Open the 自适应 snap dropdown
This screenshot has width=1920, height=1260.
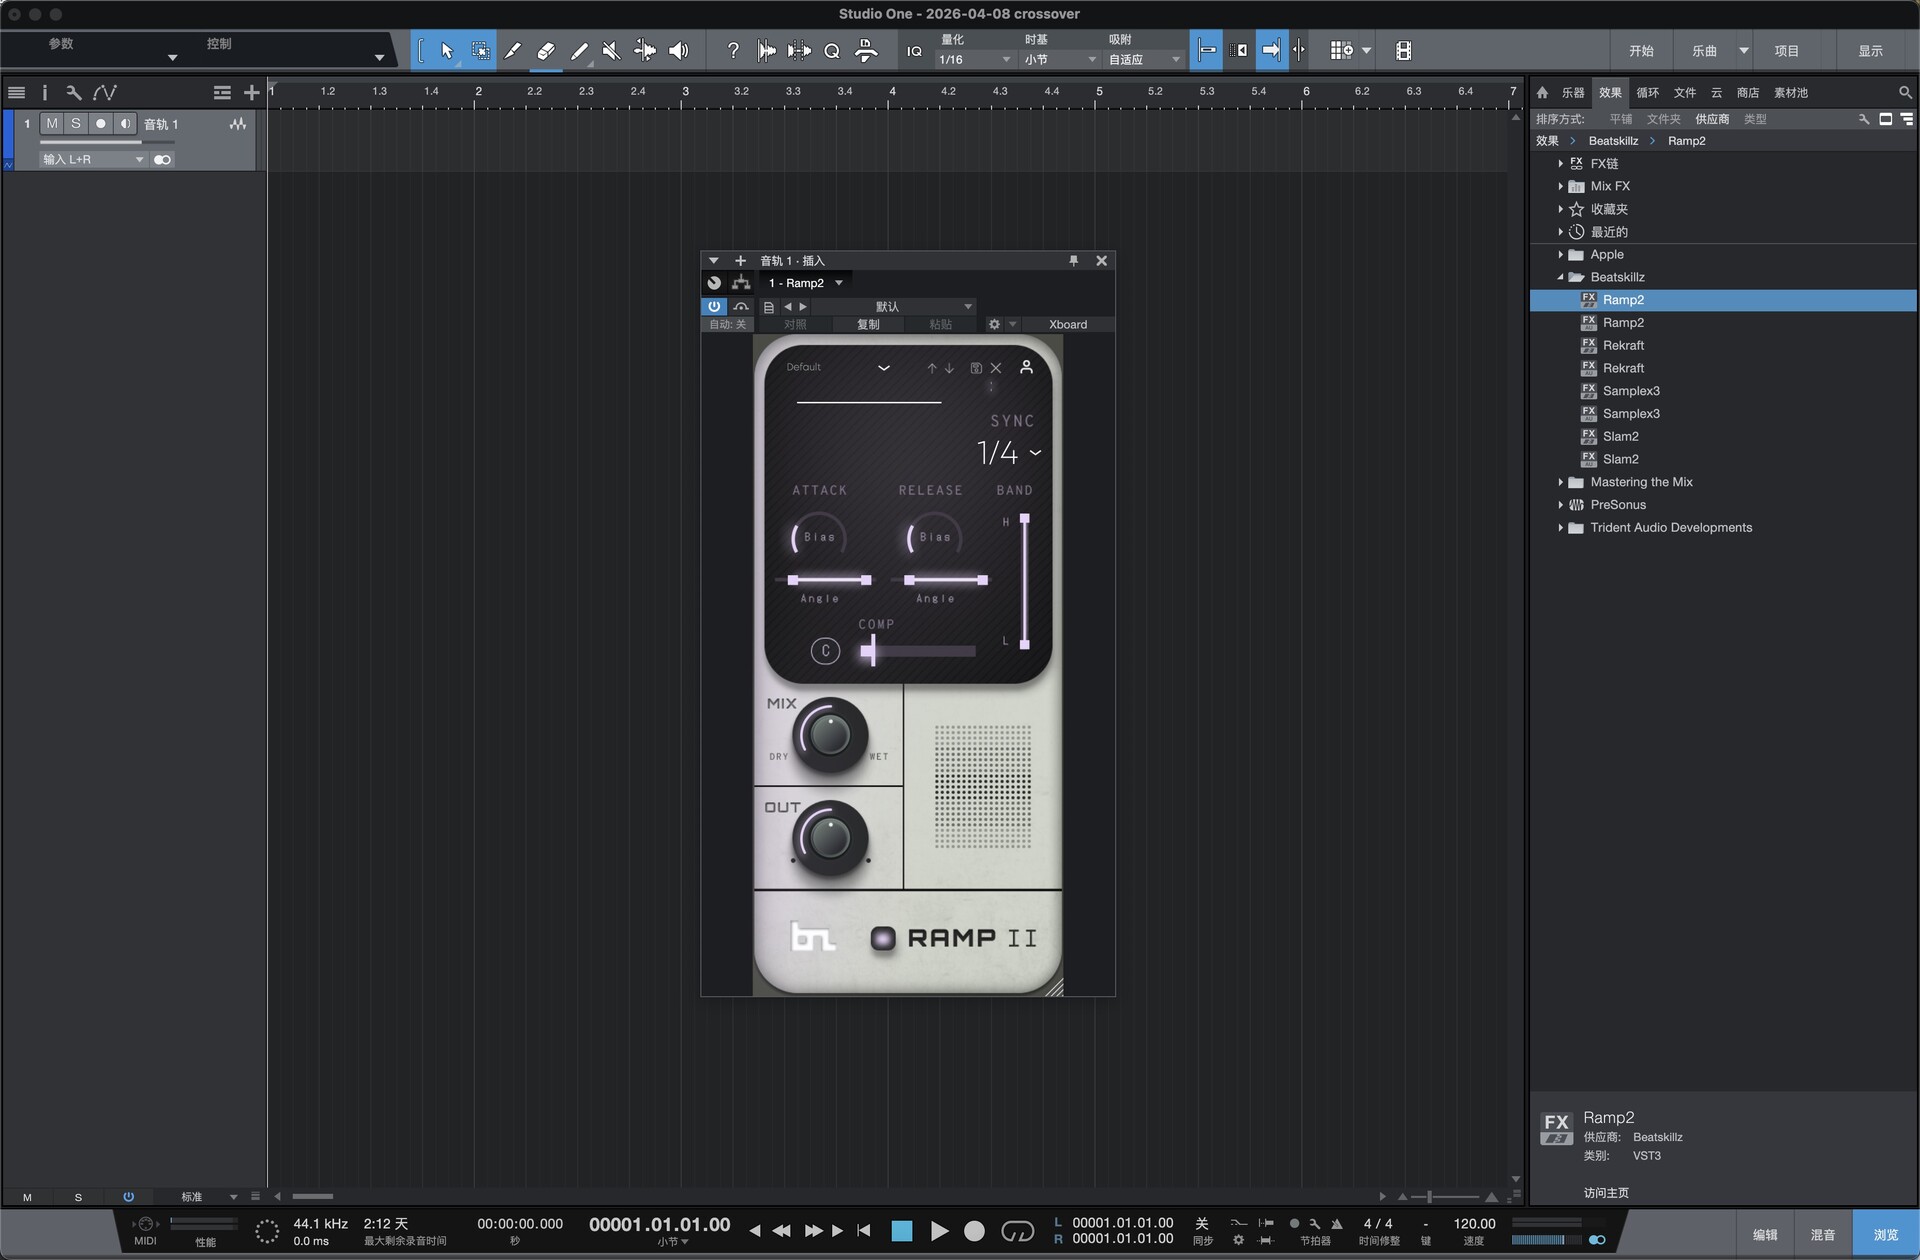tap(1144, 60)
